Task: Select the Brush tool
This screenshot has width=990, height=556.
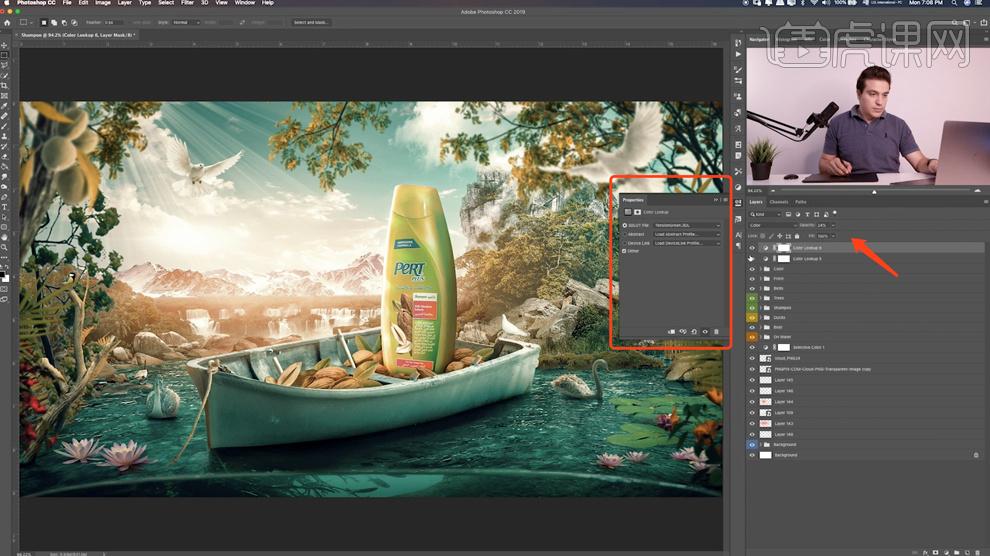Action: tap(4, 126)
